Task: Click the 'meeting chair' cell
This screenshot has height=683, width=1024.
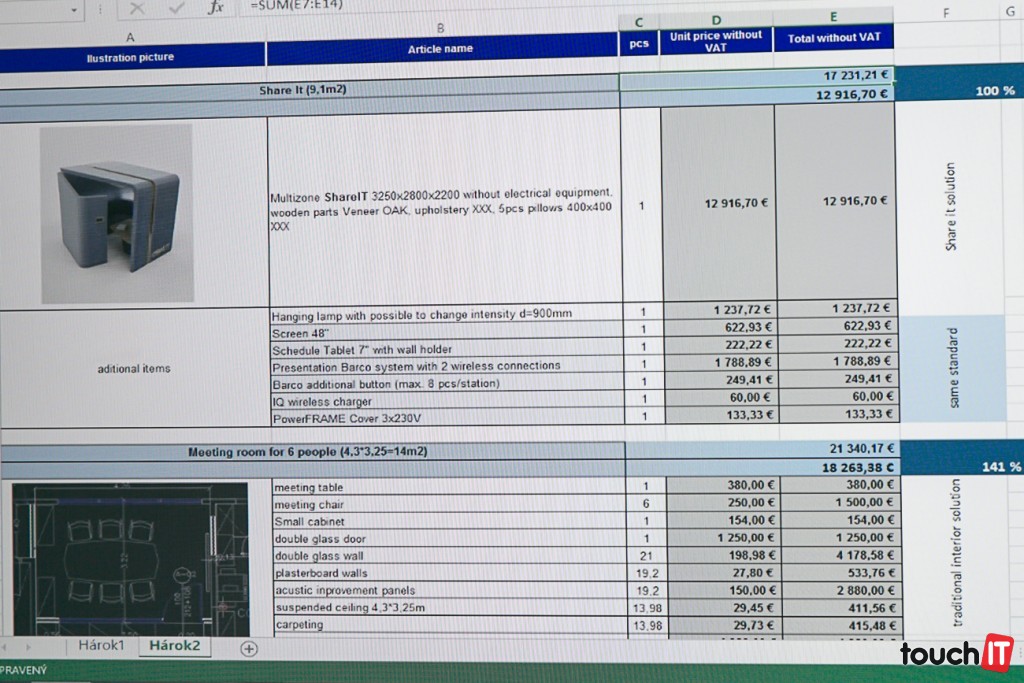Action: click(x=449, y=504)
